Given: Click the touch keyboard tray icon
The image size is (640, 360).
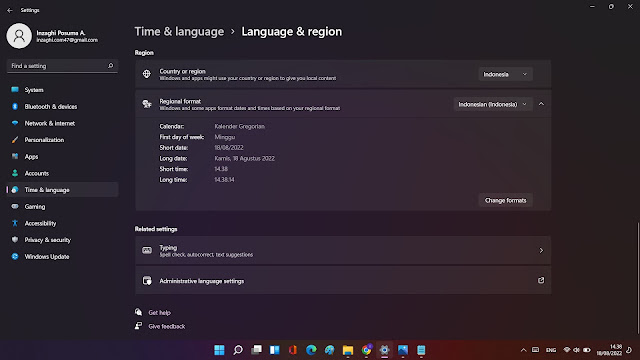Looking at the screenshot, I should pos(536,350).
